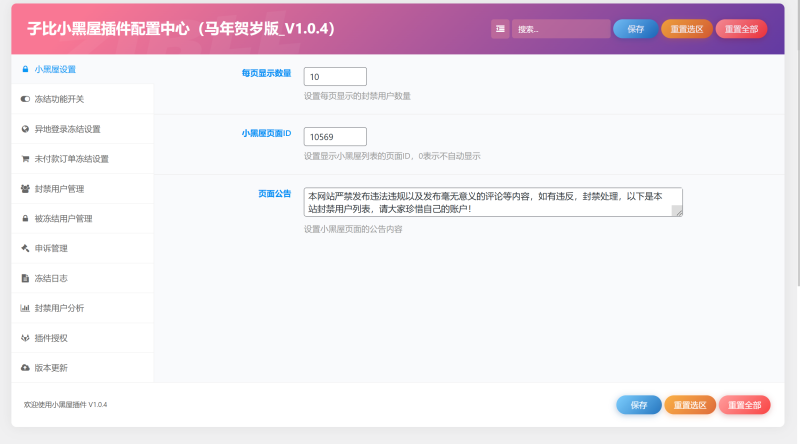Click the expand-all icon next to search
Image resolution: width=800 pixels, height=444 pixels.
[500, 29]
